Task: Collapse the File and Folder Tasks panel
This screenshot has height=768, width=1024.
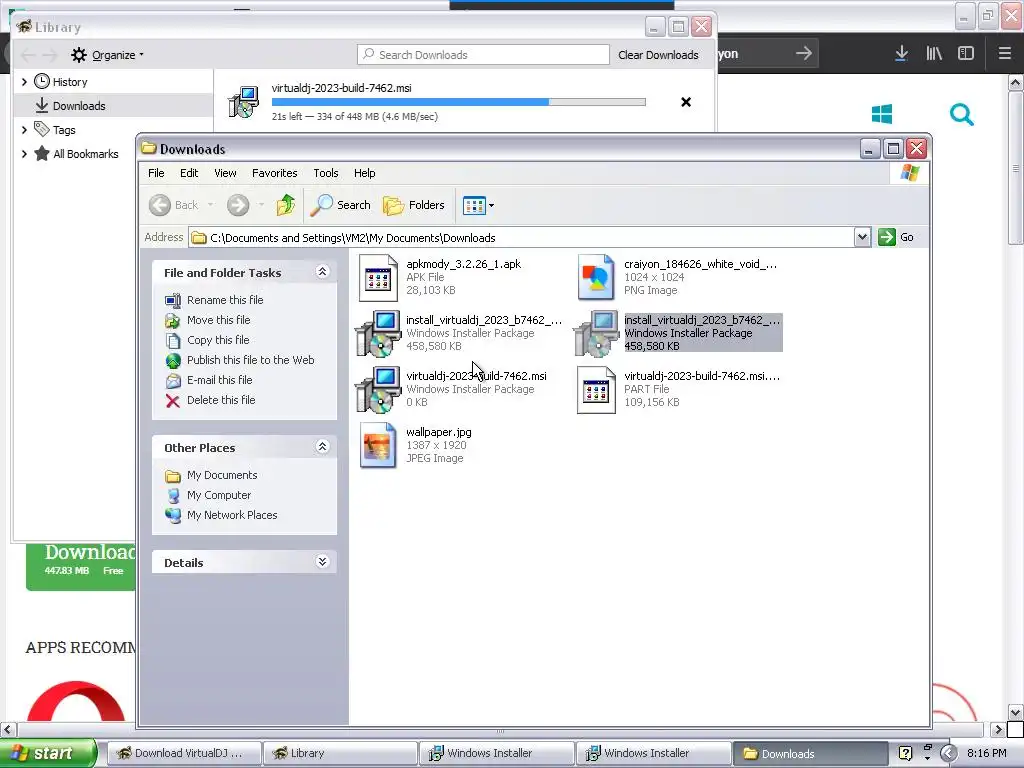Action: click(322, 272)
